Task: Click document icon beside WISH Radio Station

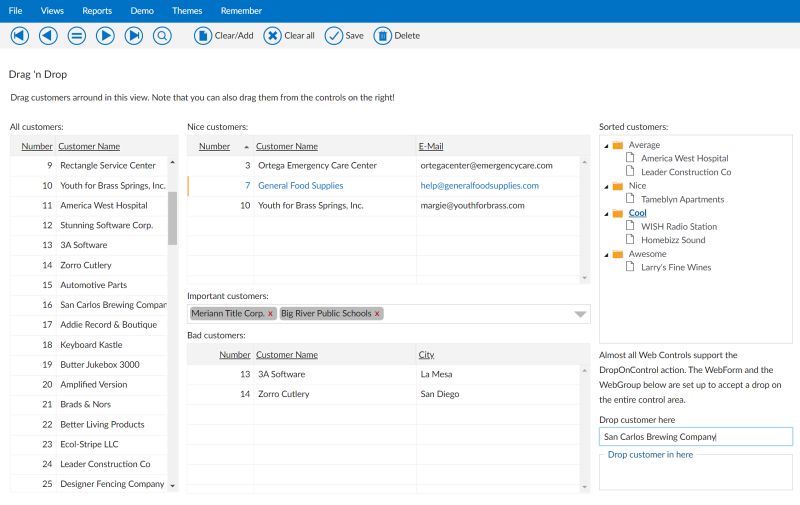Action: click(x=630, y=225)
